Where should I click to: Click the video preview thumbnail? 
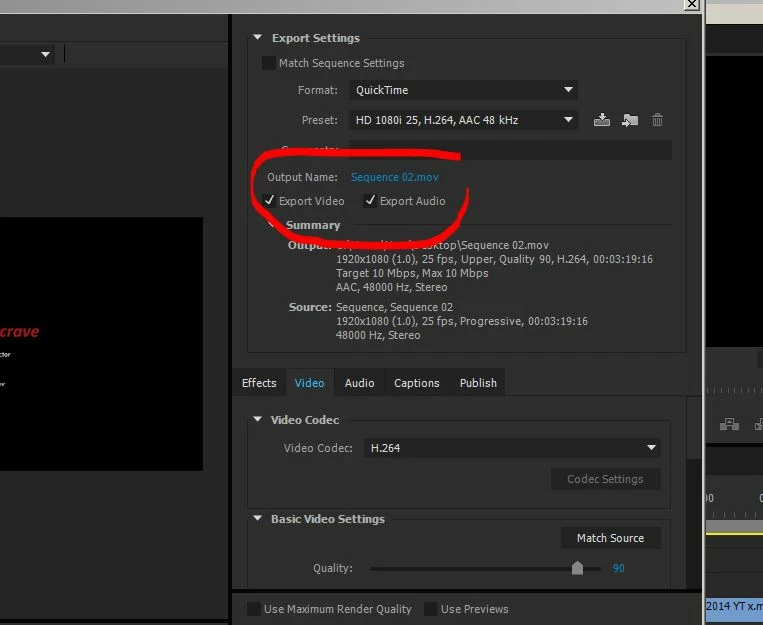pos(101,344)
